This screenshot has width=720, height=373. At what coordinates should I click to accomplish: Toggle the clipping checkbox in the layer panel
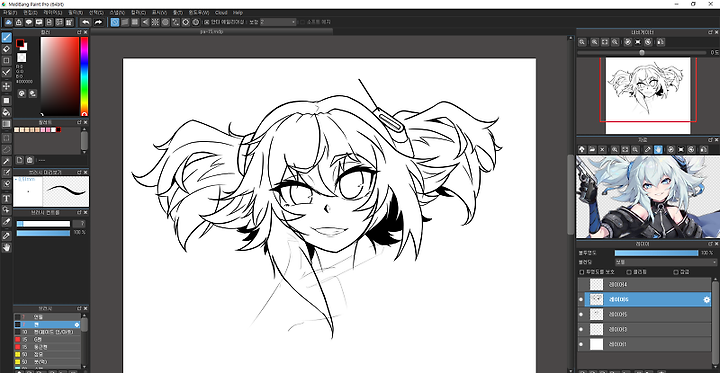click(x=629, y=272)
